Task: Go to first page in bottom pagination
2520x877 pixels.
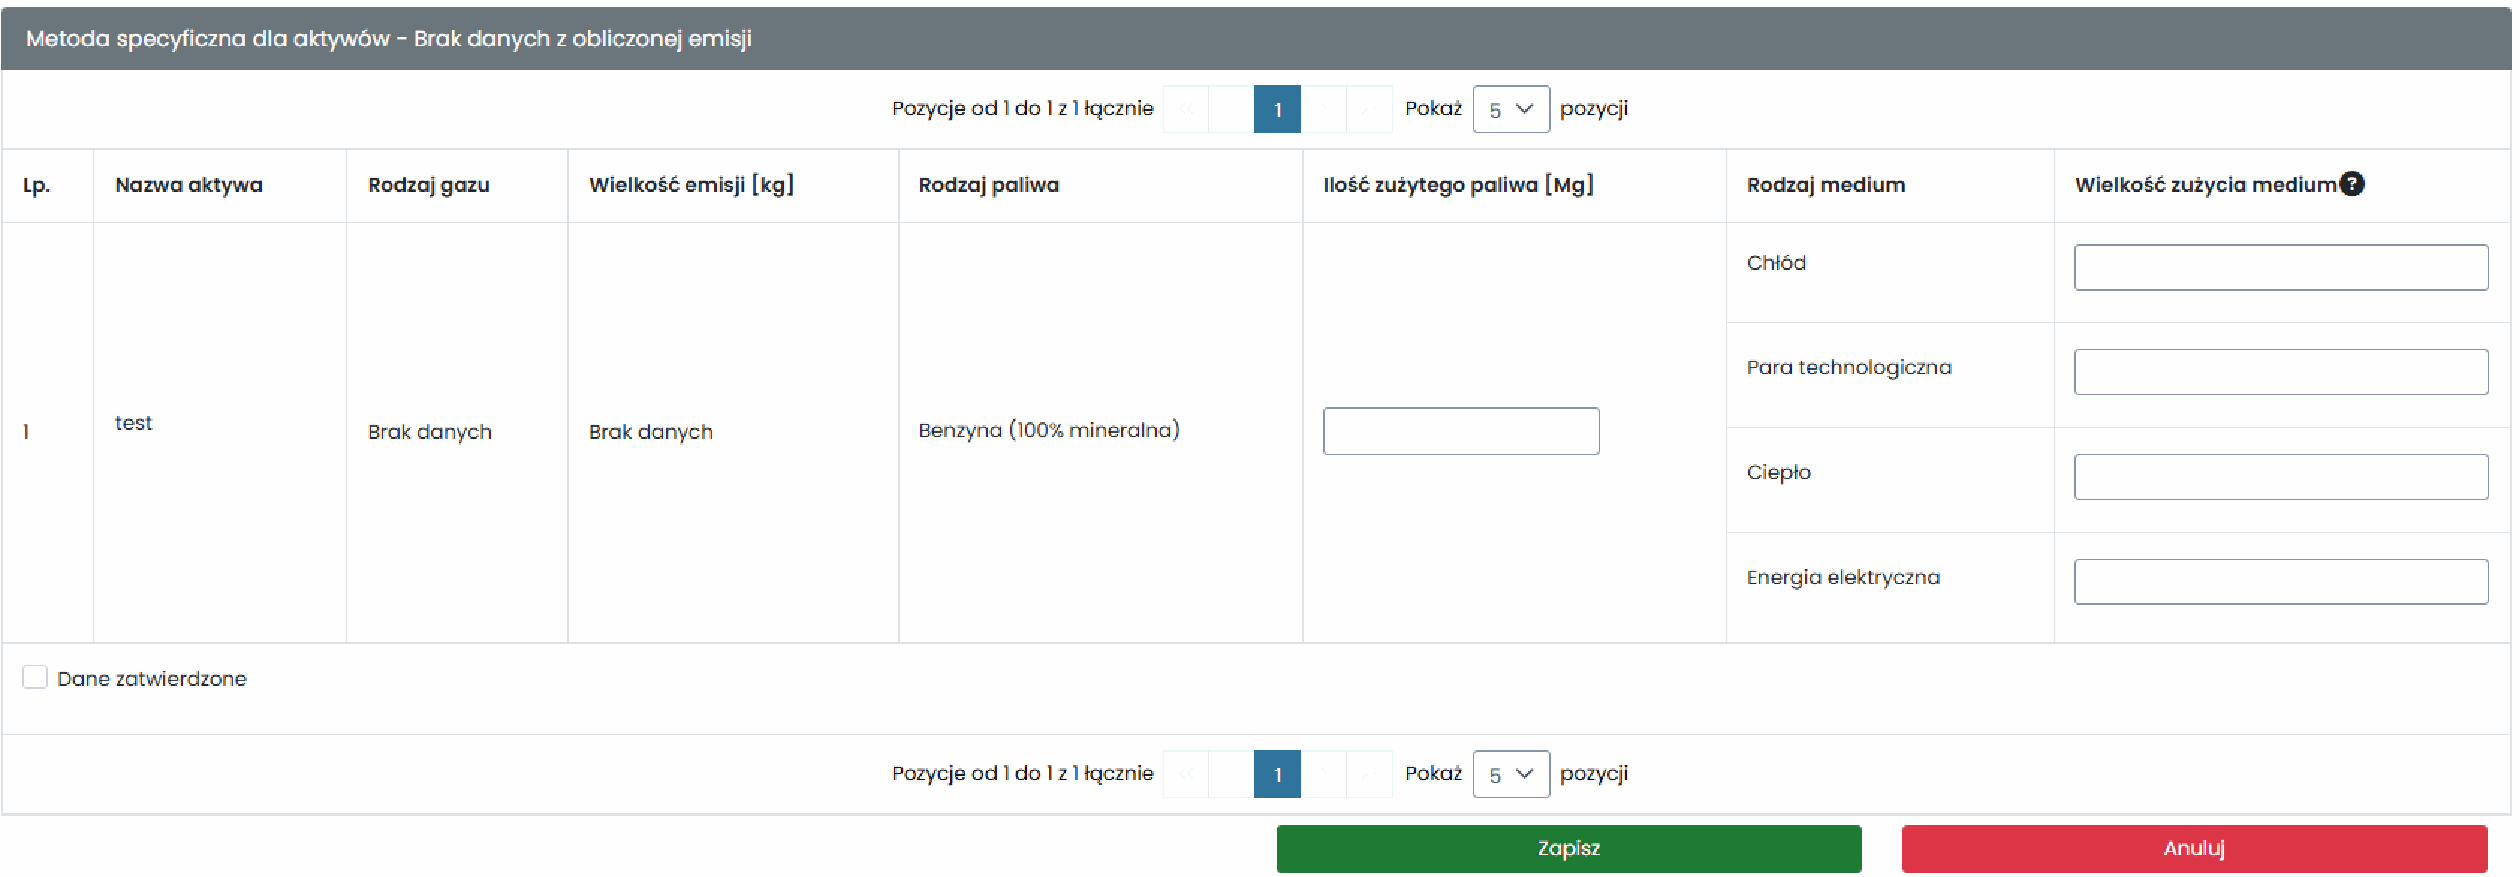Action: [1186, 774]
